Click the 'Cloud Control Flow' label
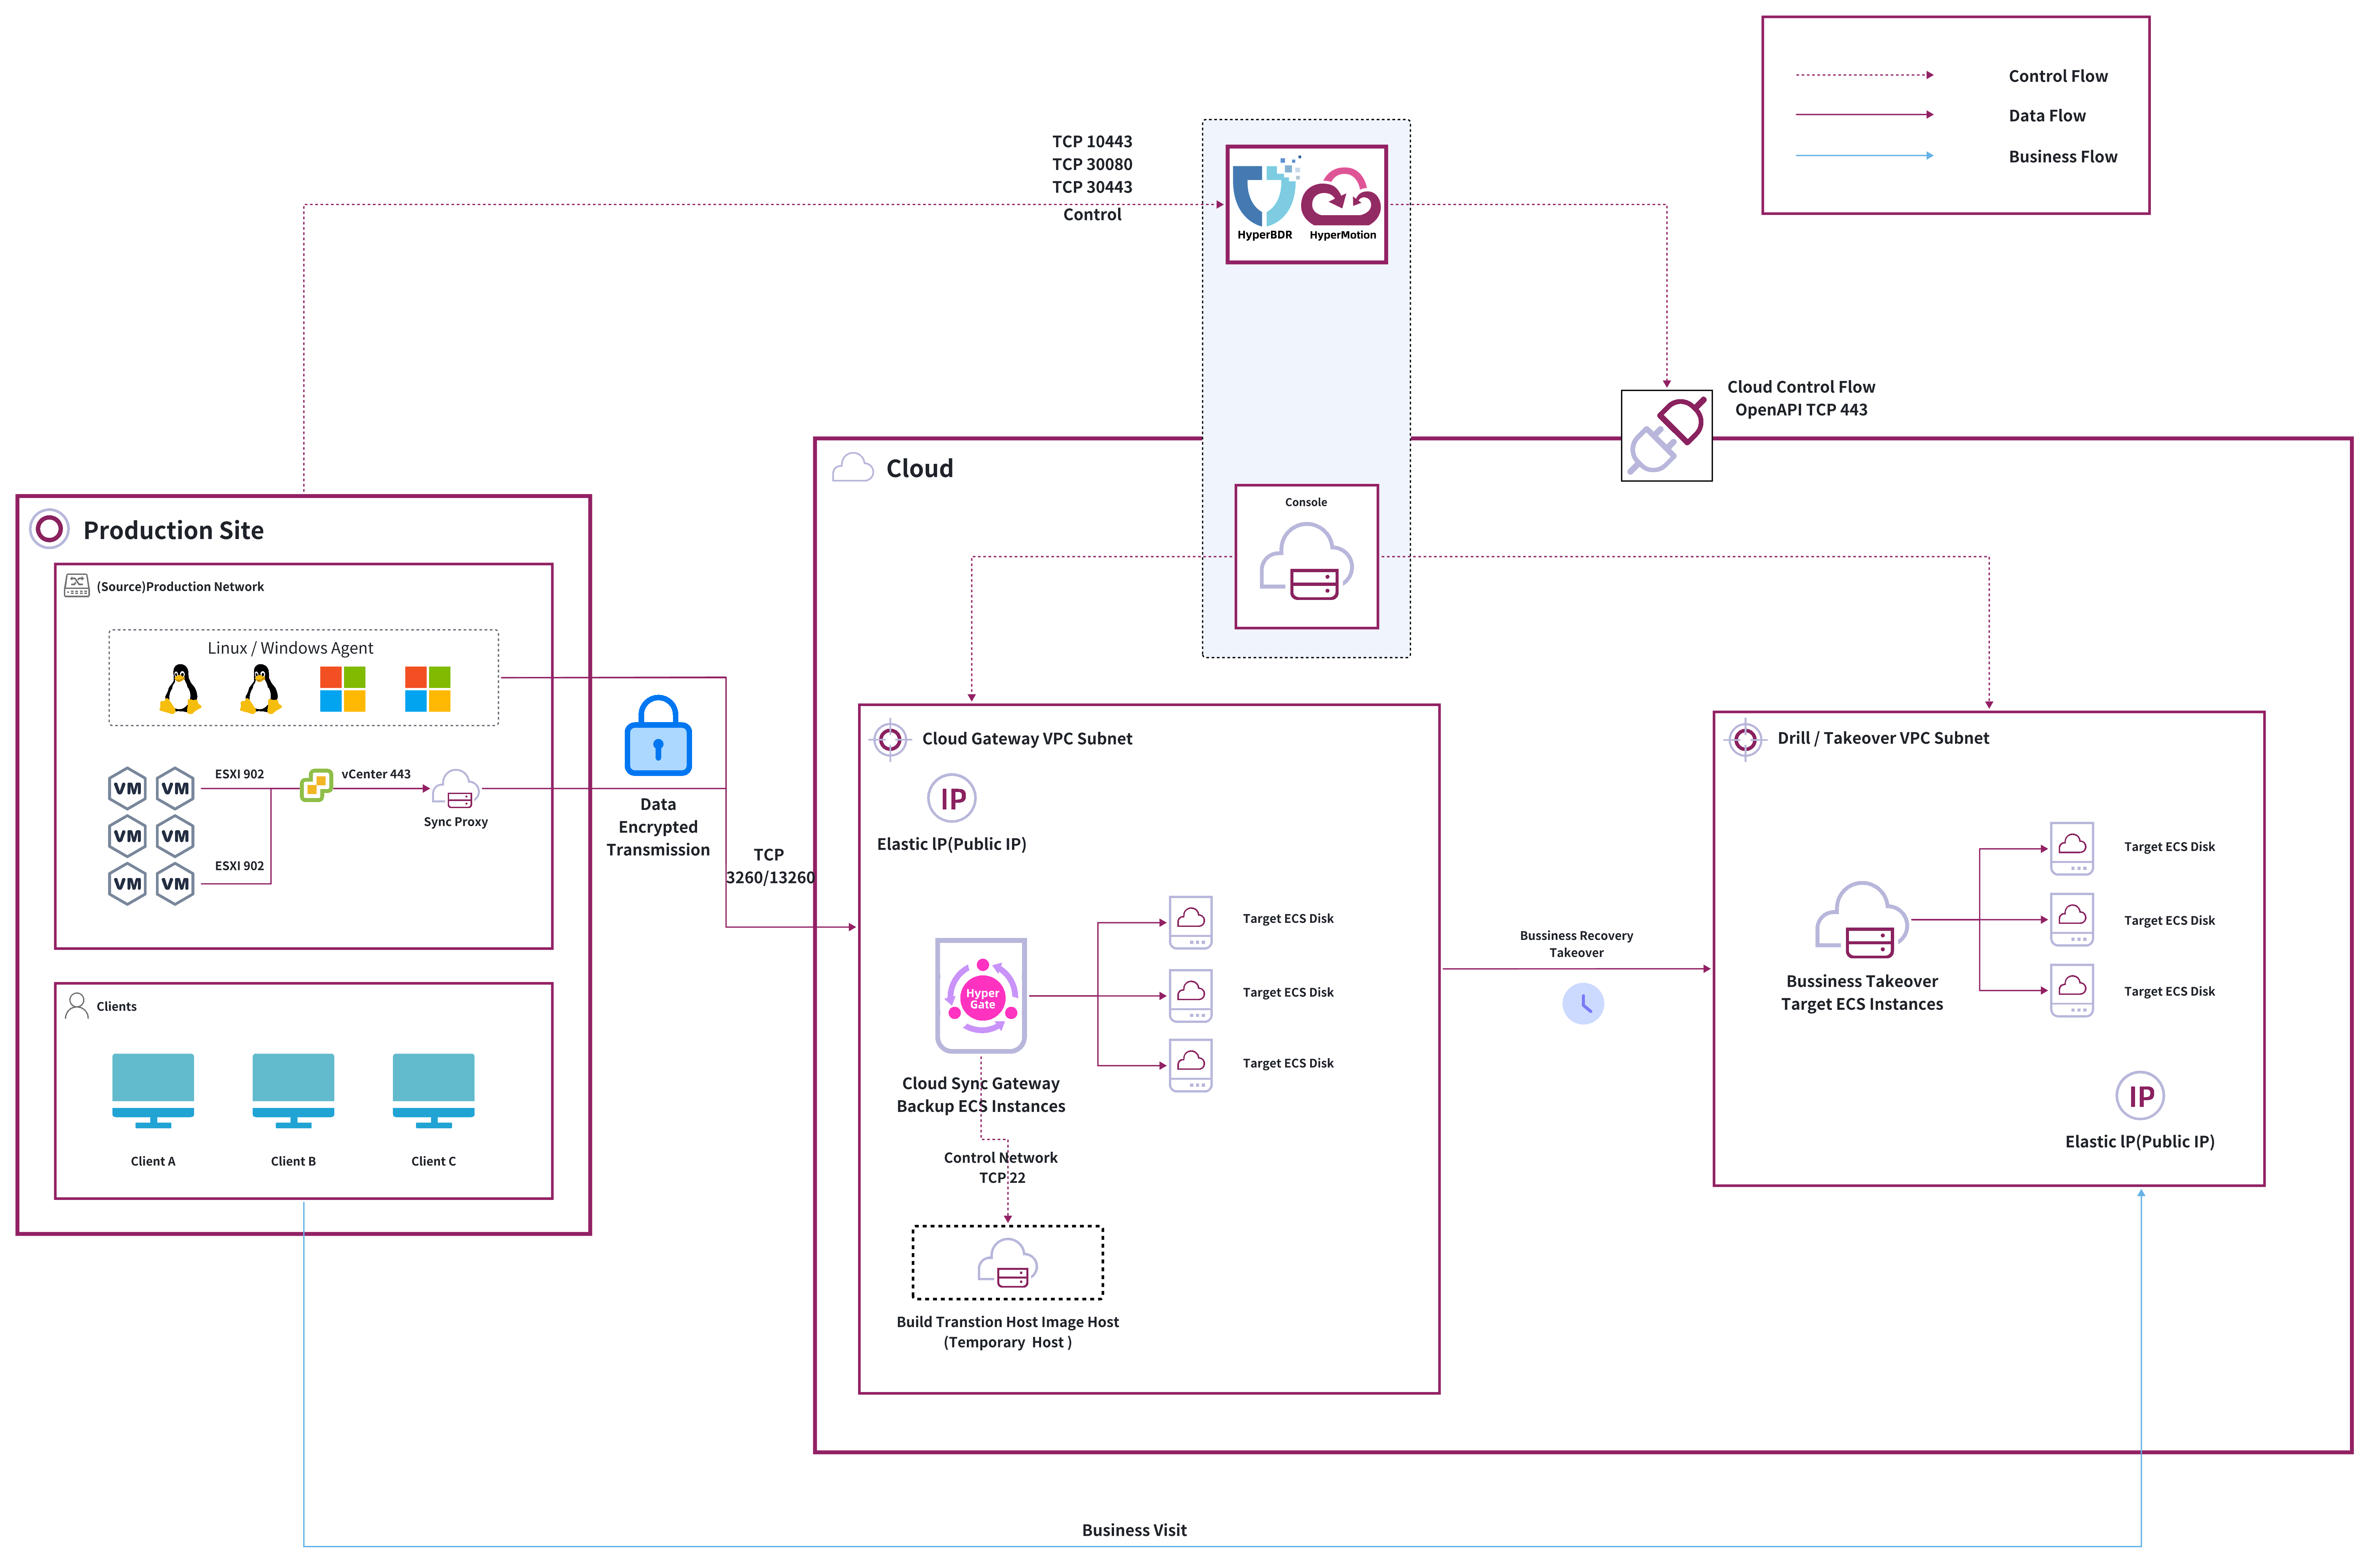2370x1568 pixels. pyautogui.click(x=1801, y=387)
